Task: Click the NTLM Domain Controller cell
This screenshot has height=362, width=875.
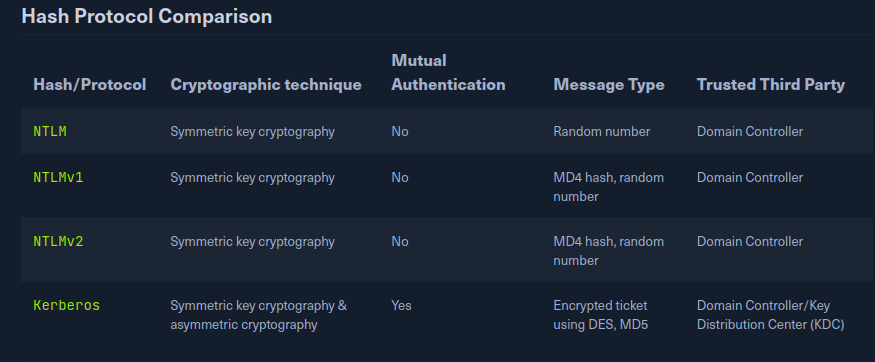Action: (749, 132)
